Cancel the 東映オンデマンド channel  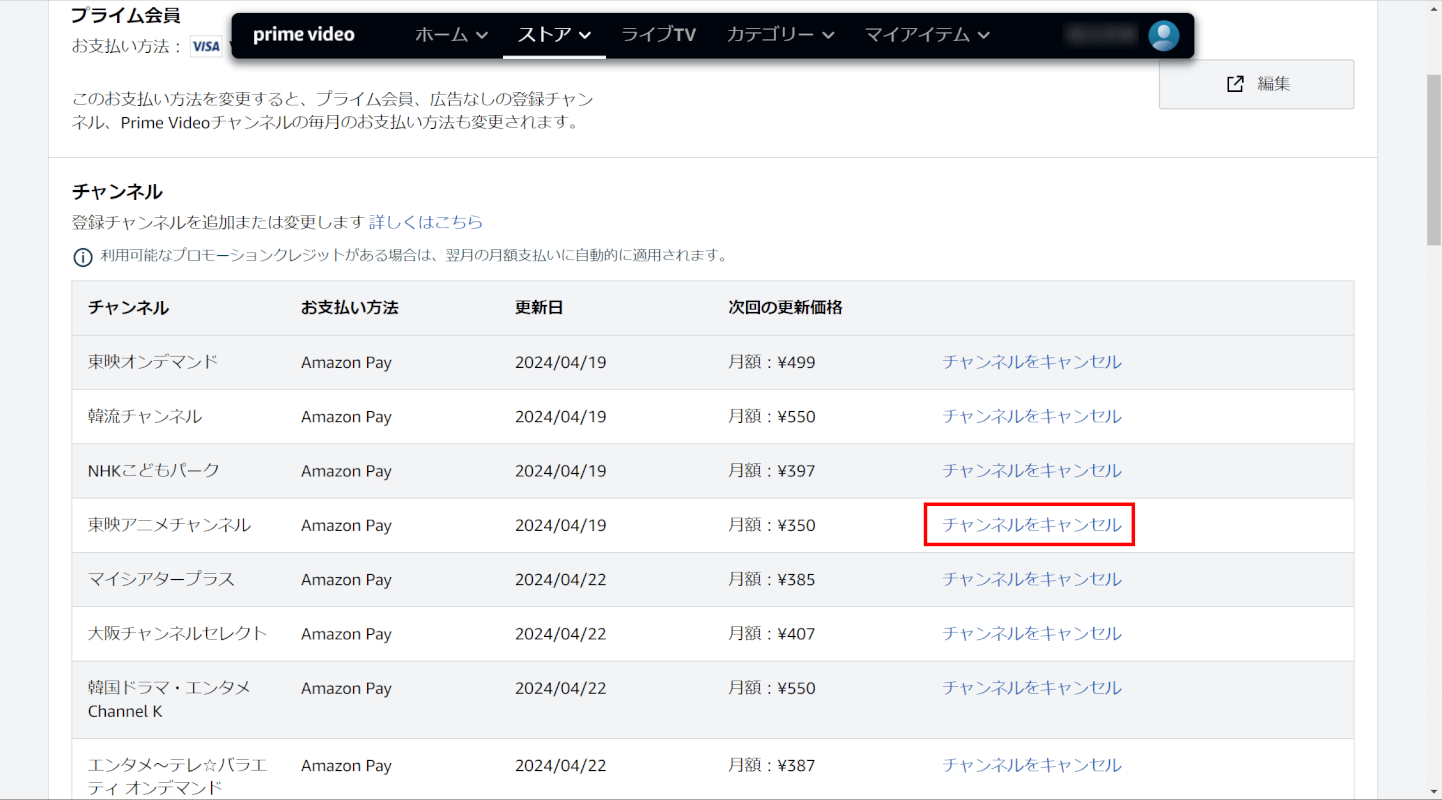point(1032,362)
